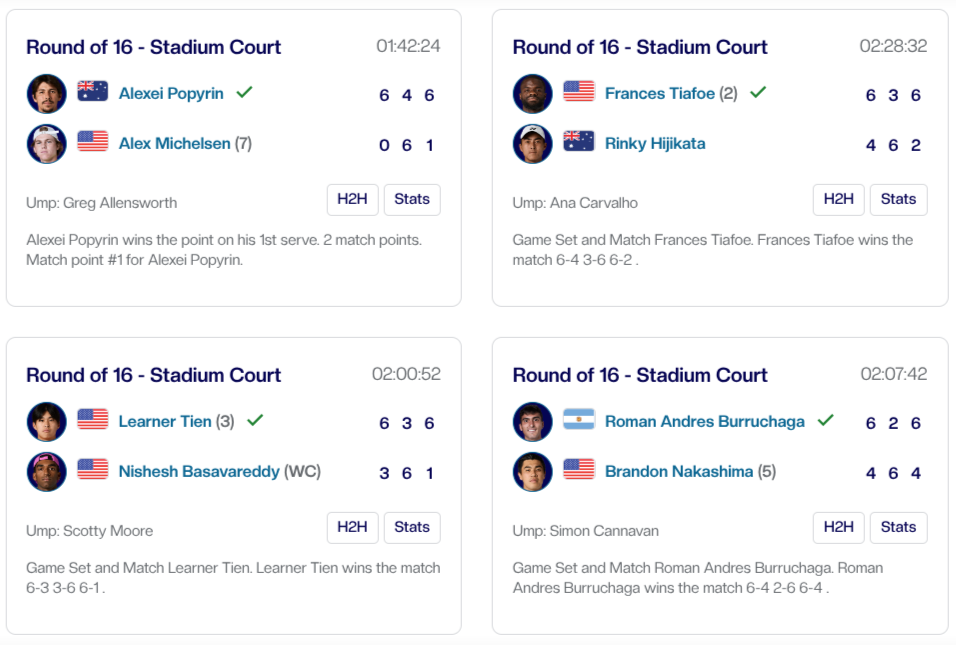This screenshot has height=645, width=956.
Task: Click the Argentina flag beside Roman Andres Burruchaga
Action: point(579,420)
